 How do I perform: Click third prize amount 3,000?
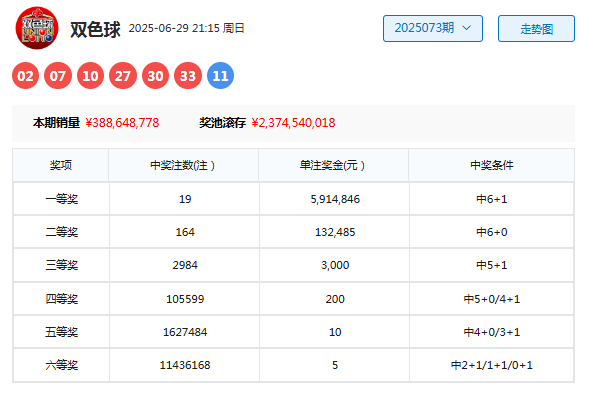point(335,265)
